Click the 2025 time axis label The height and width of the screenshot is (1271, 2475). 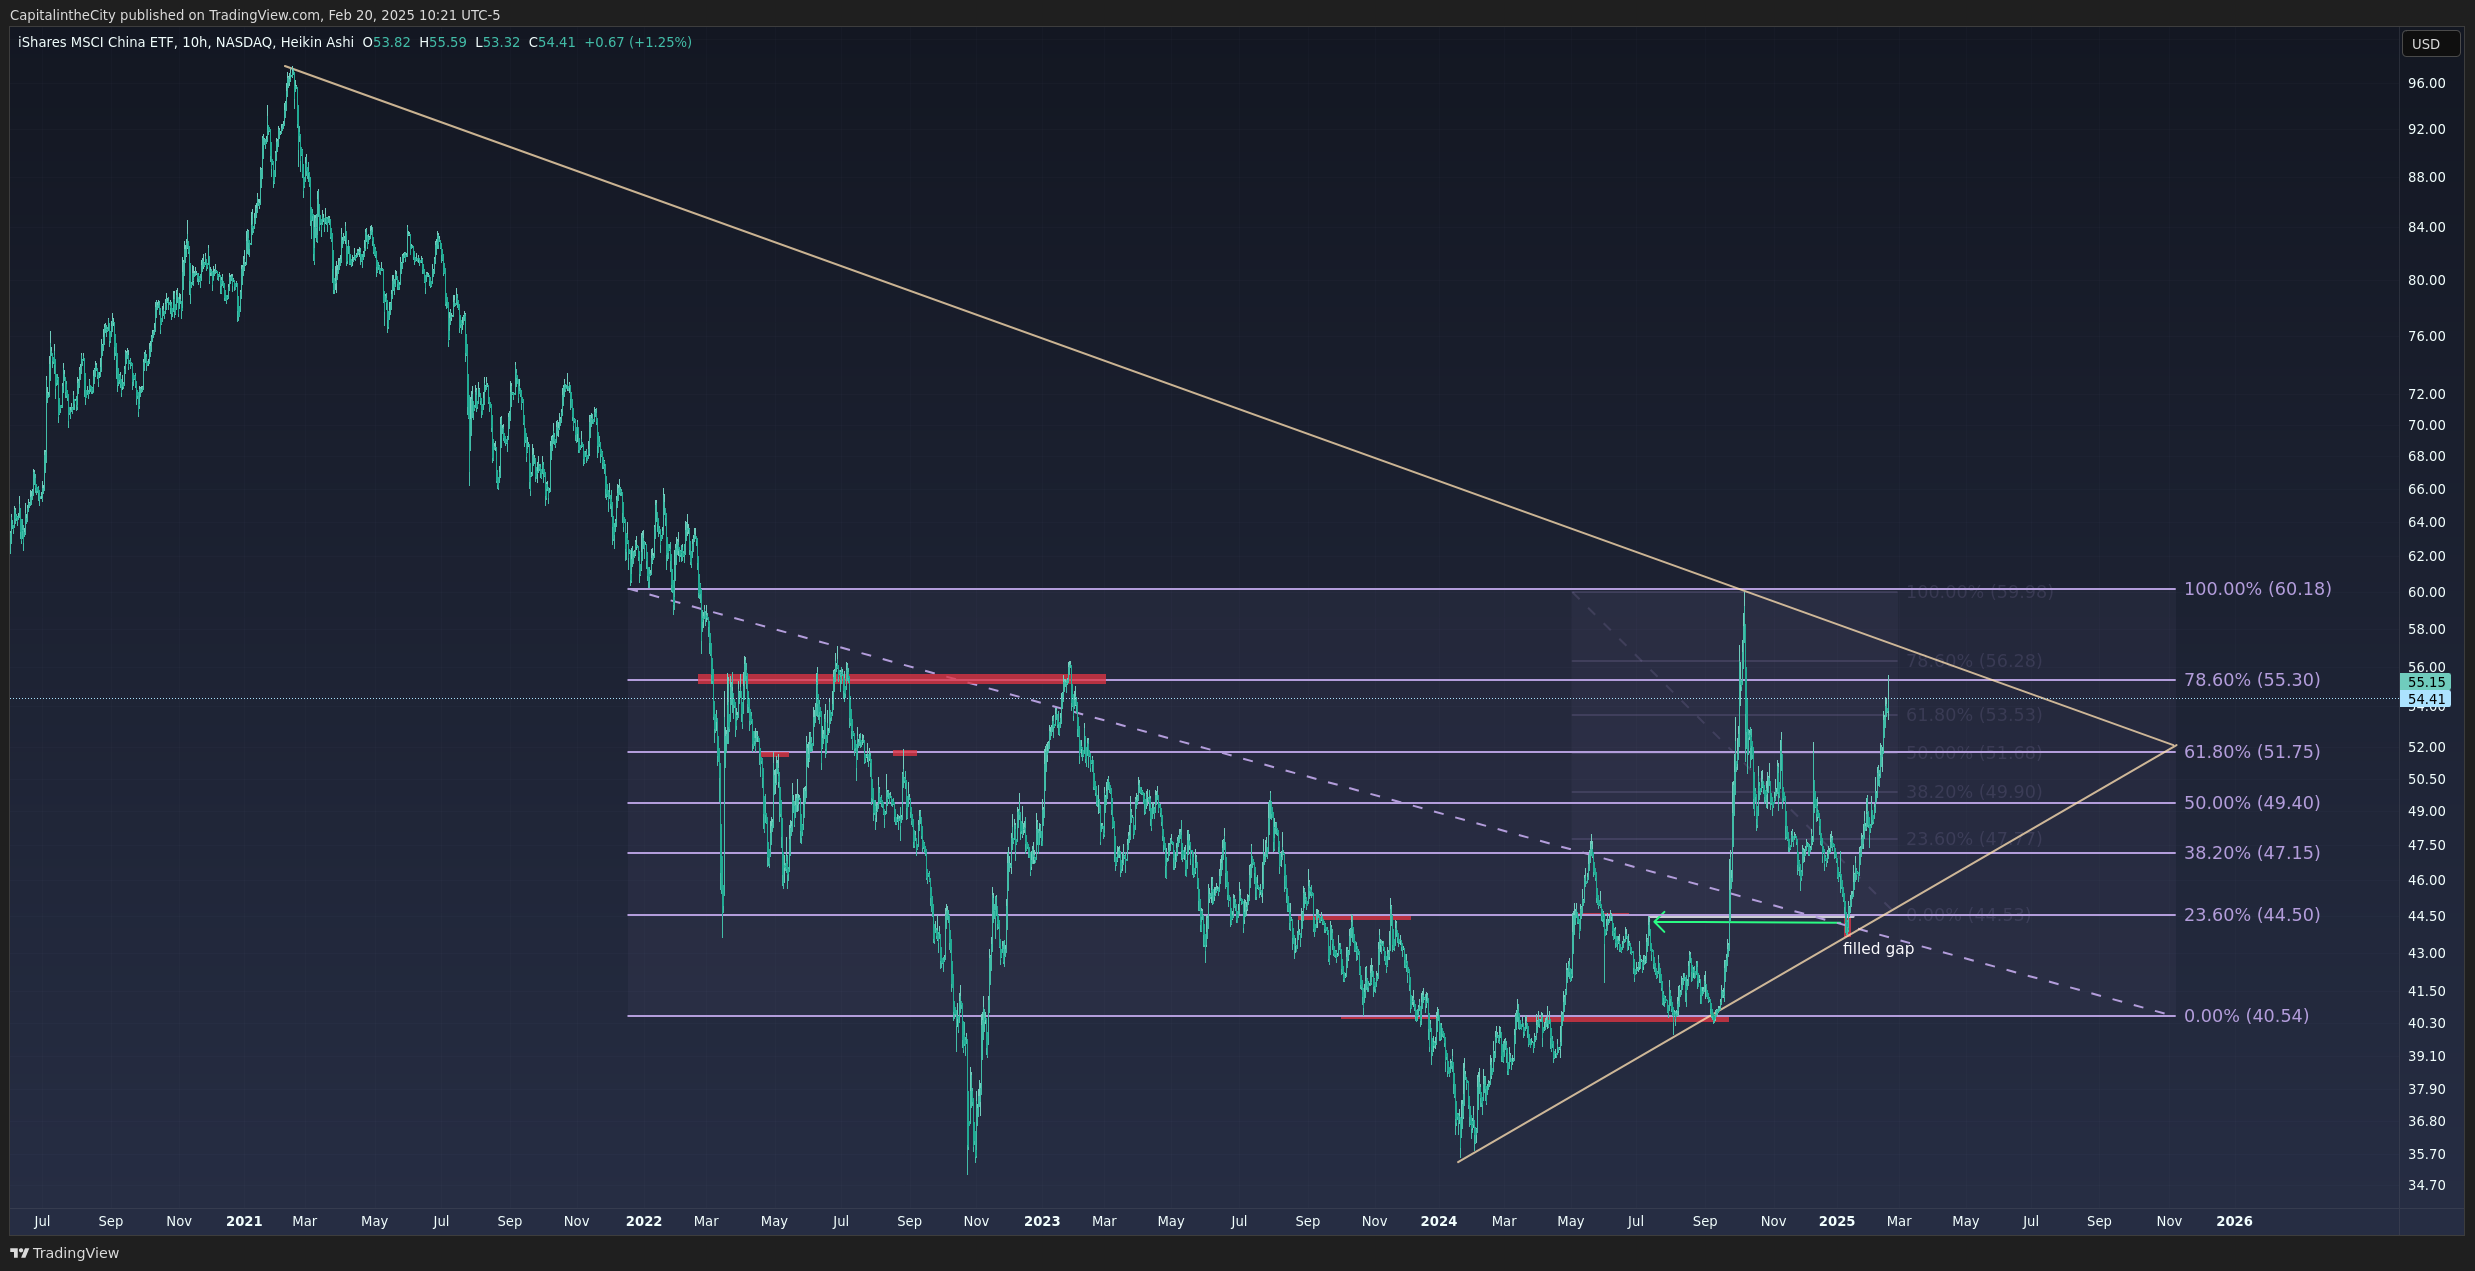click(1837, 1221)
